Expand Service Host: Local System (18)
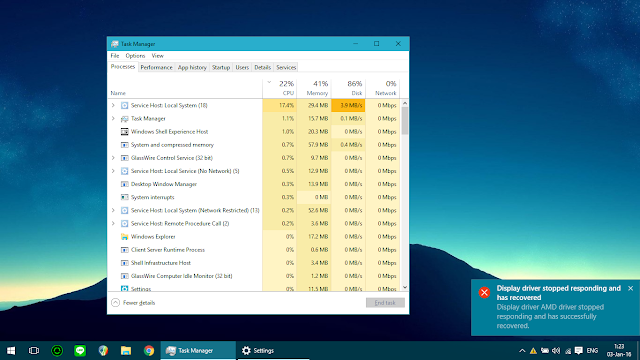The image size is (640, 360). 113,105
